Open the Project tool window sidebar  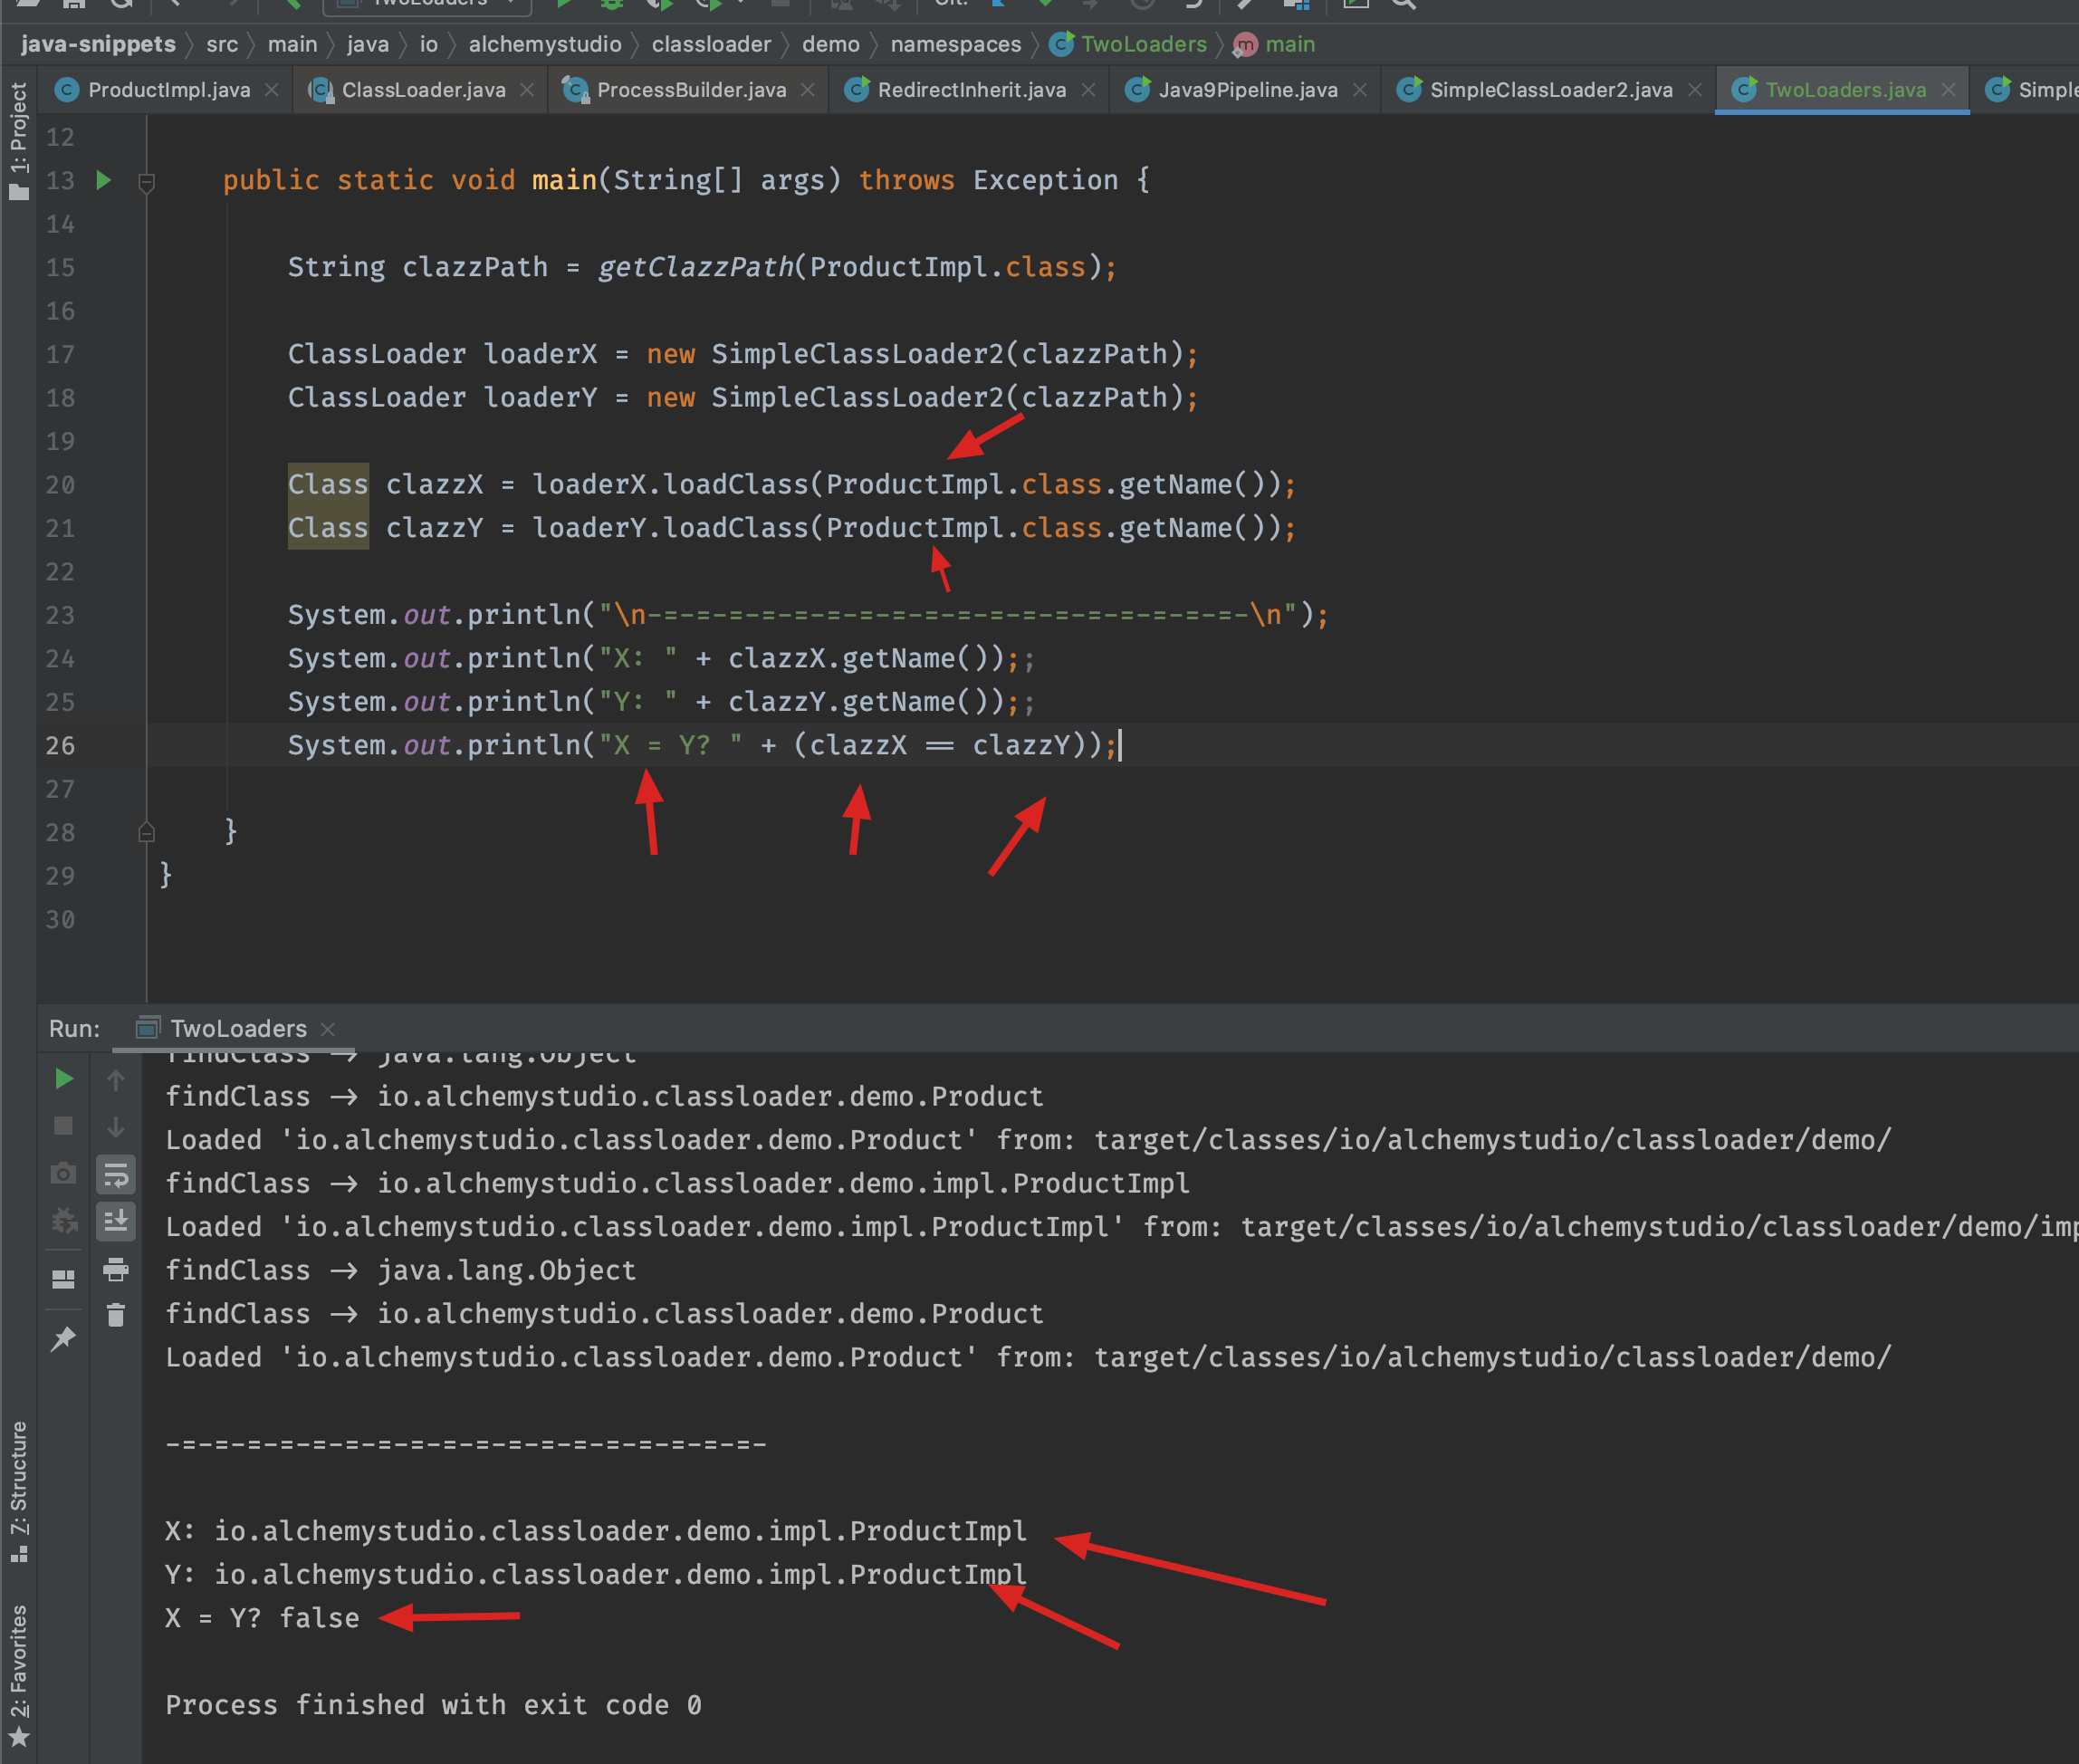click(18, 140)
